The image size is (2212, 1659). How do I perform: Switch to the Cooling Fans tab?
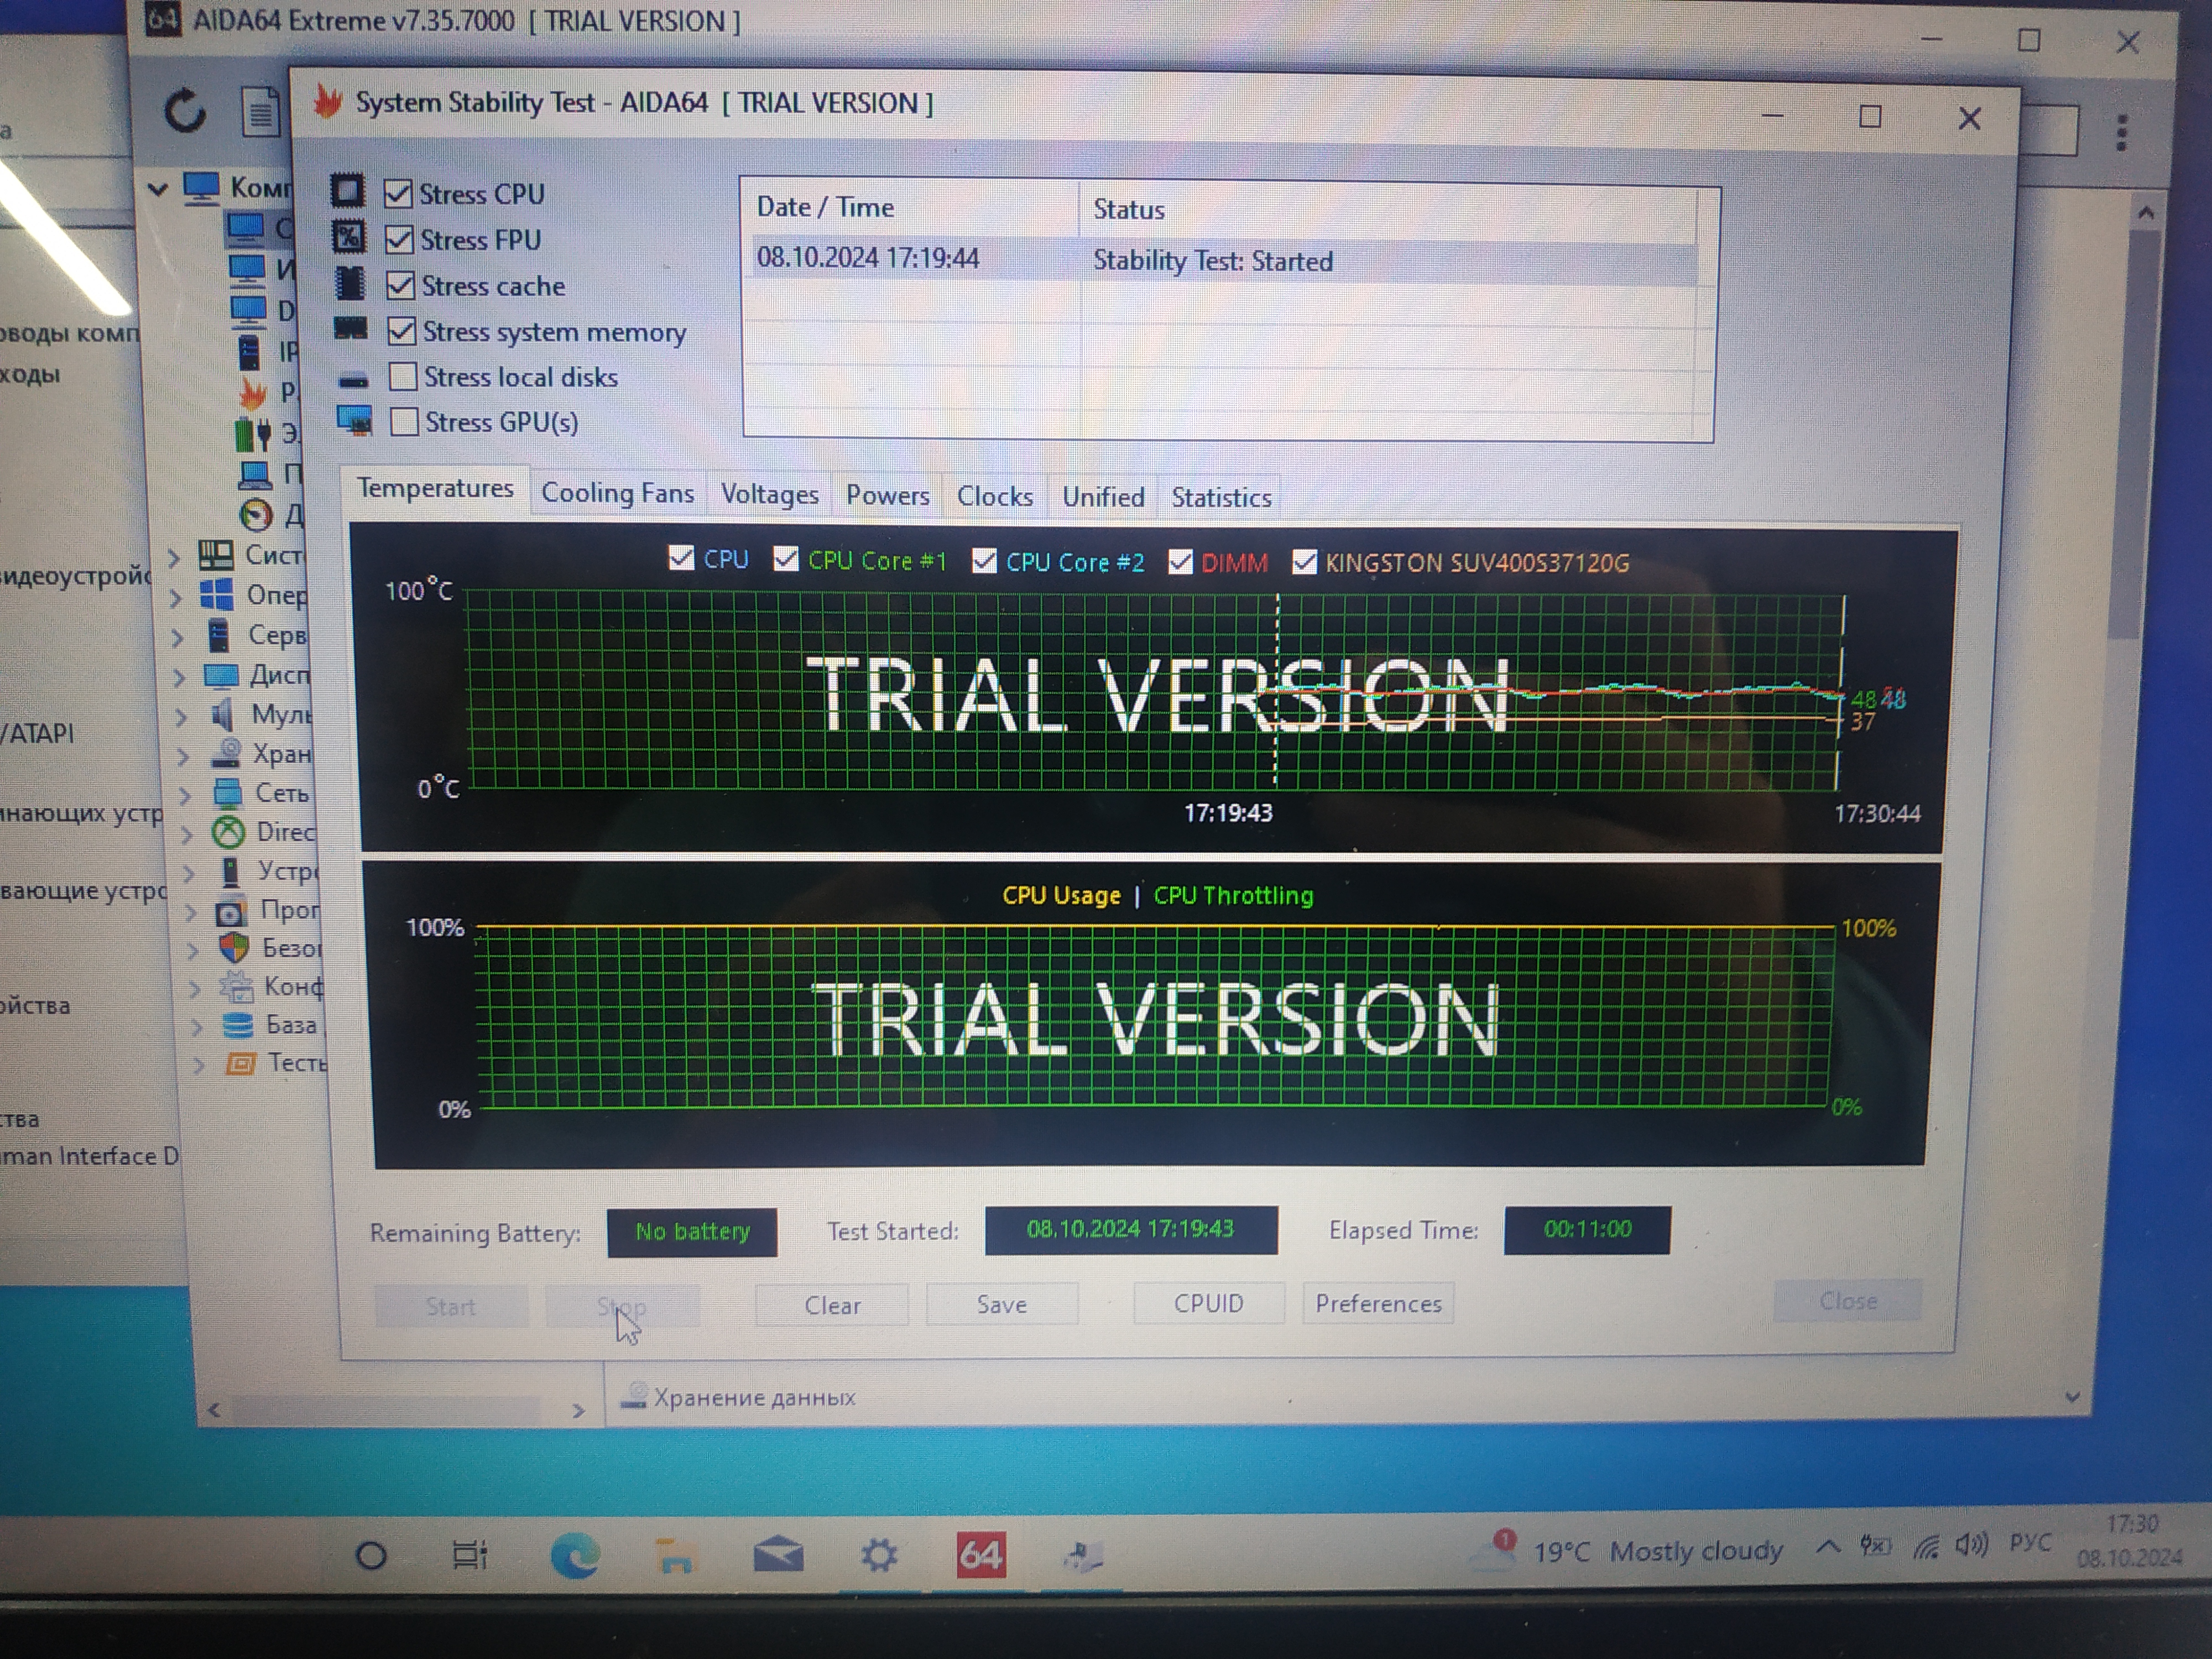click(617, 493)
